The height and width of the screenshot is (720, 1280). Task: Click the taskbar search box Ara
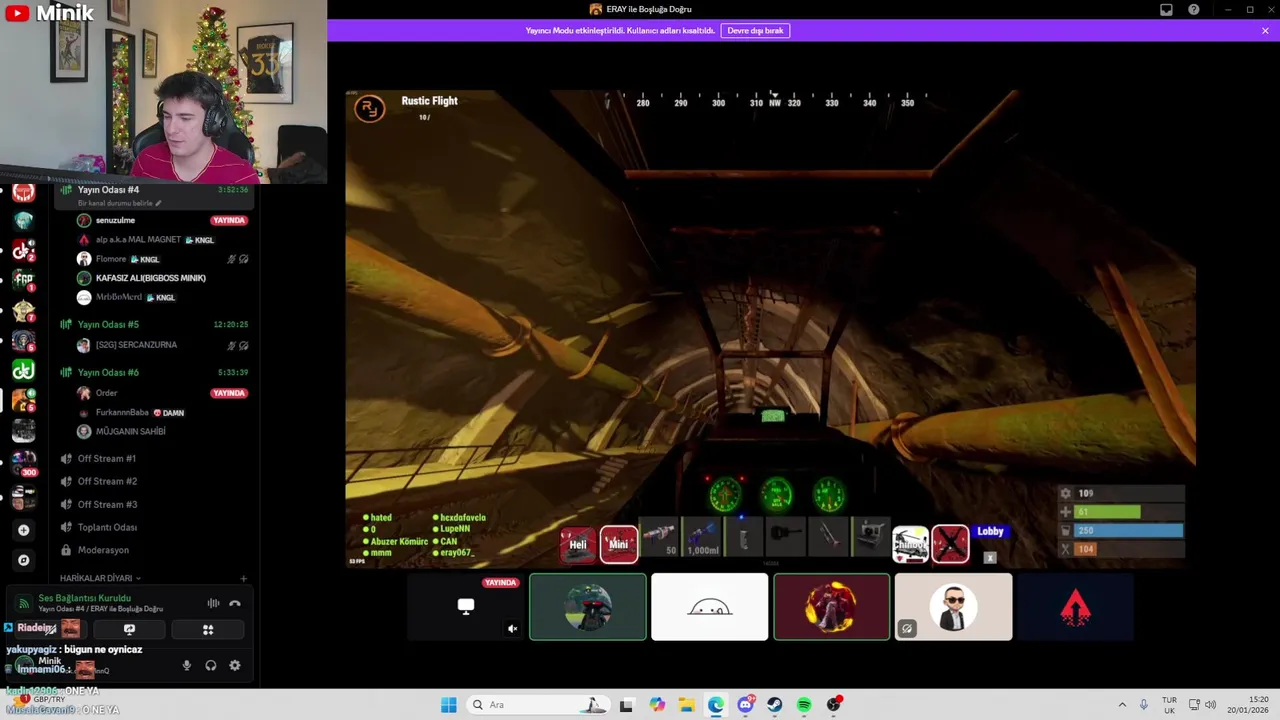[540, 705]
